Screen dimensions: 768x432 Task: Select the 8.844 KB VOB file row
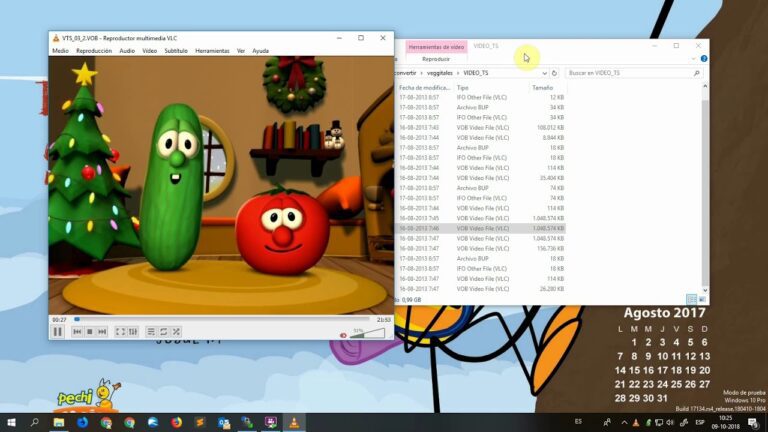click(480, 138)
